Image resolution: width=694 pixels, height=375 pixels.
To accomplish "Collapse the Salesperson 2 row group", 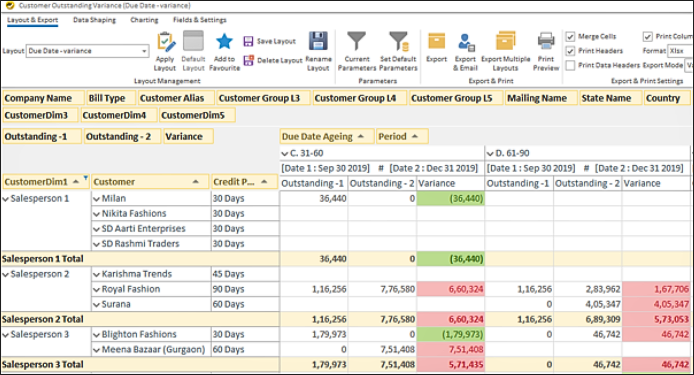I will pyautogui.click(x=6, y=274).
